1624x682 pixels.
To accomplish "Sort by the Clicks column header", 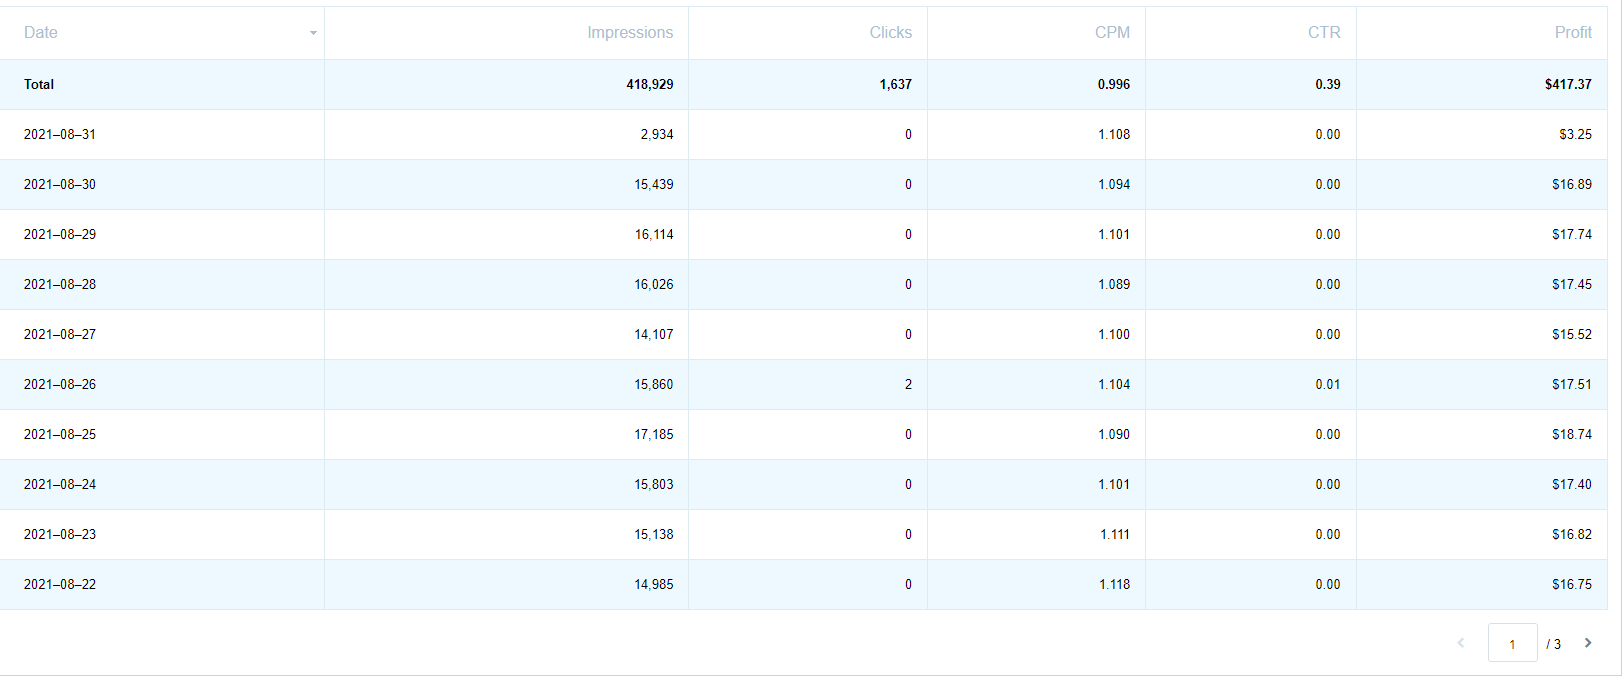I will coord(890,33).
